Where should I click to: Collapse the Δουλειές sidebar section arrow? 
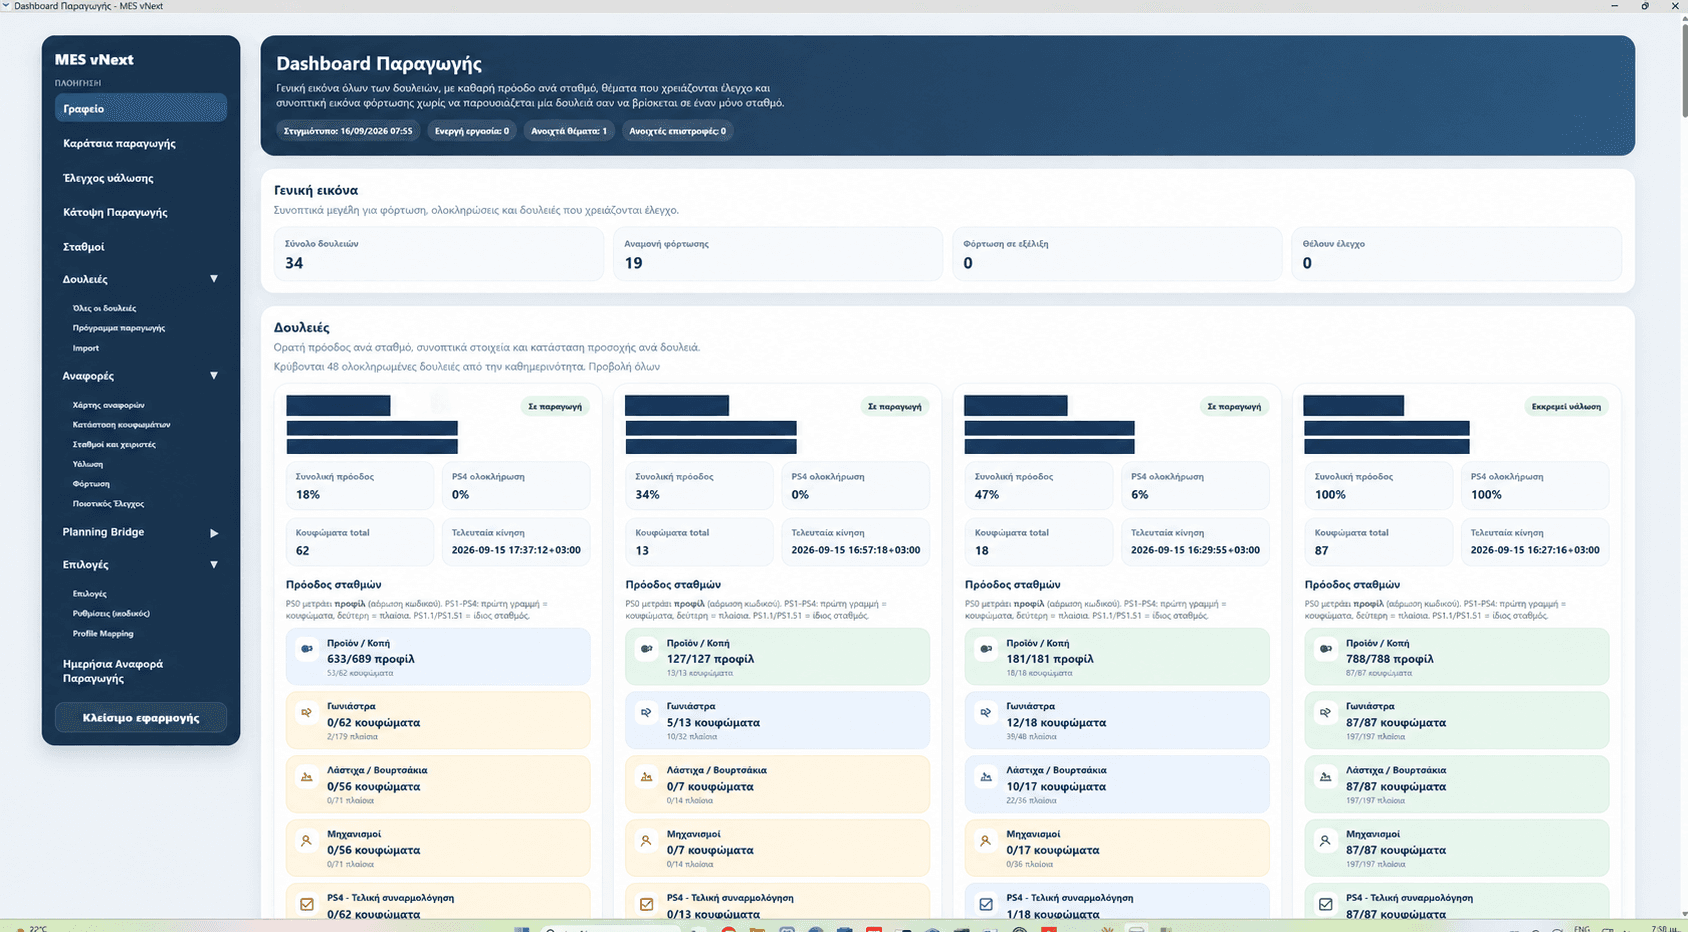[x=214, y=279]
